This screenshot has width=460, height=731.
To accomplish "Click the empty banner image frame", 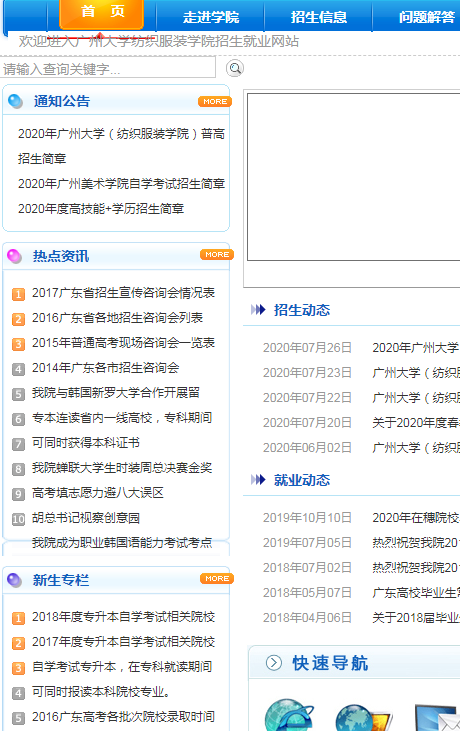I will (x=353, y=177).
